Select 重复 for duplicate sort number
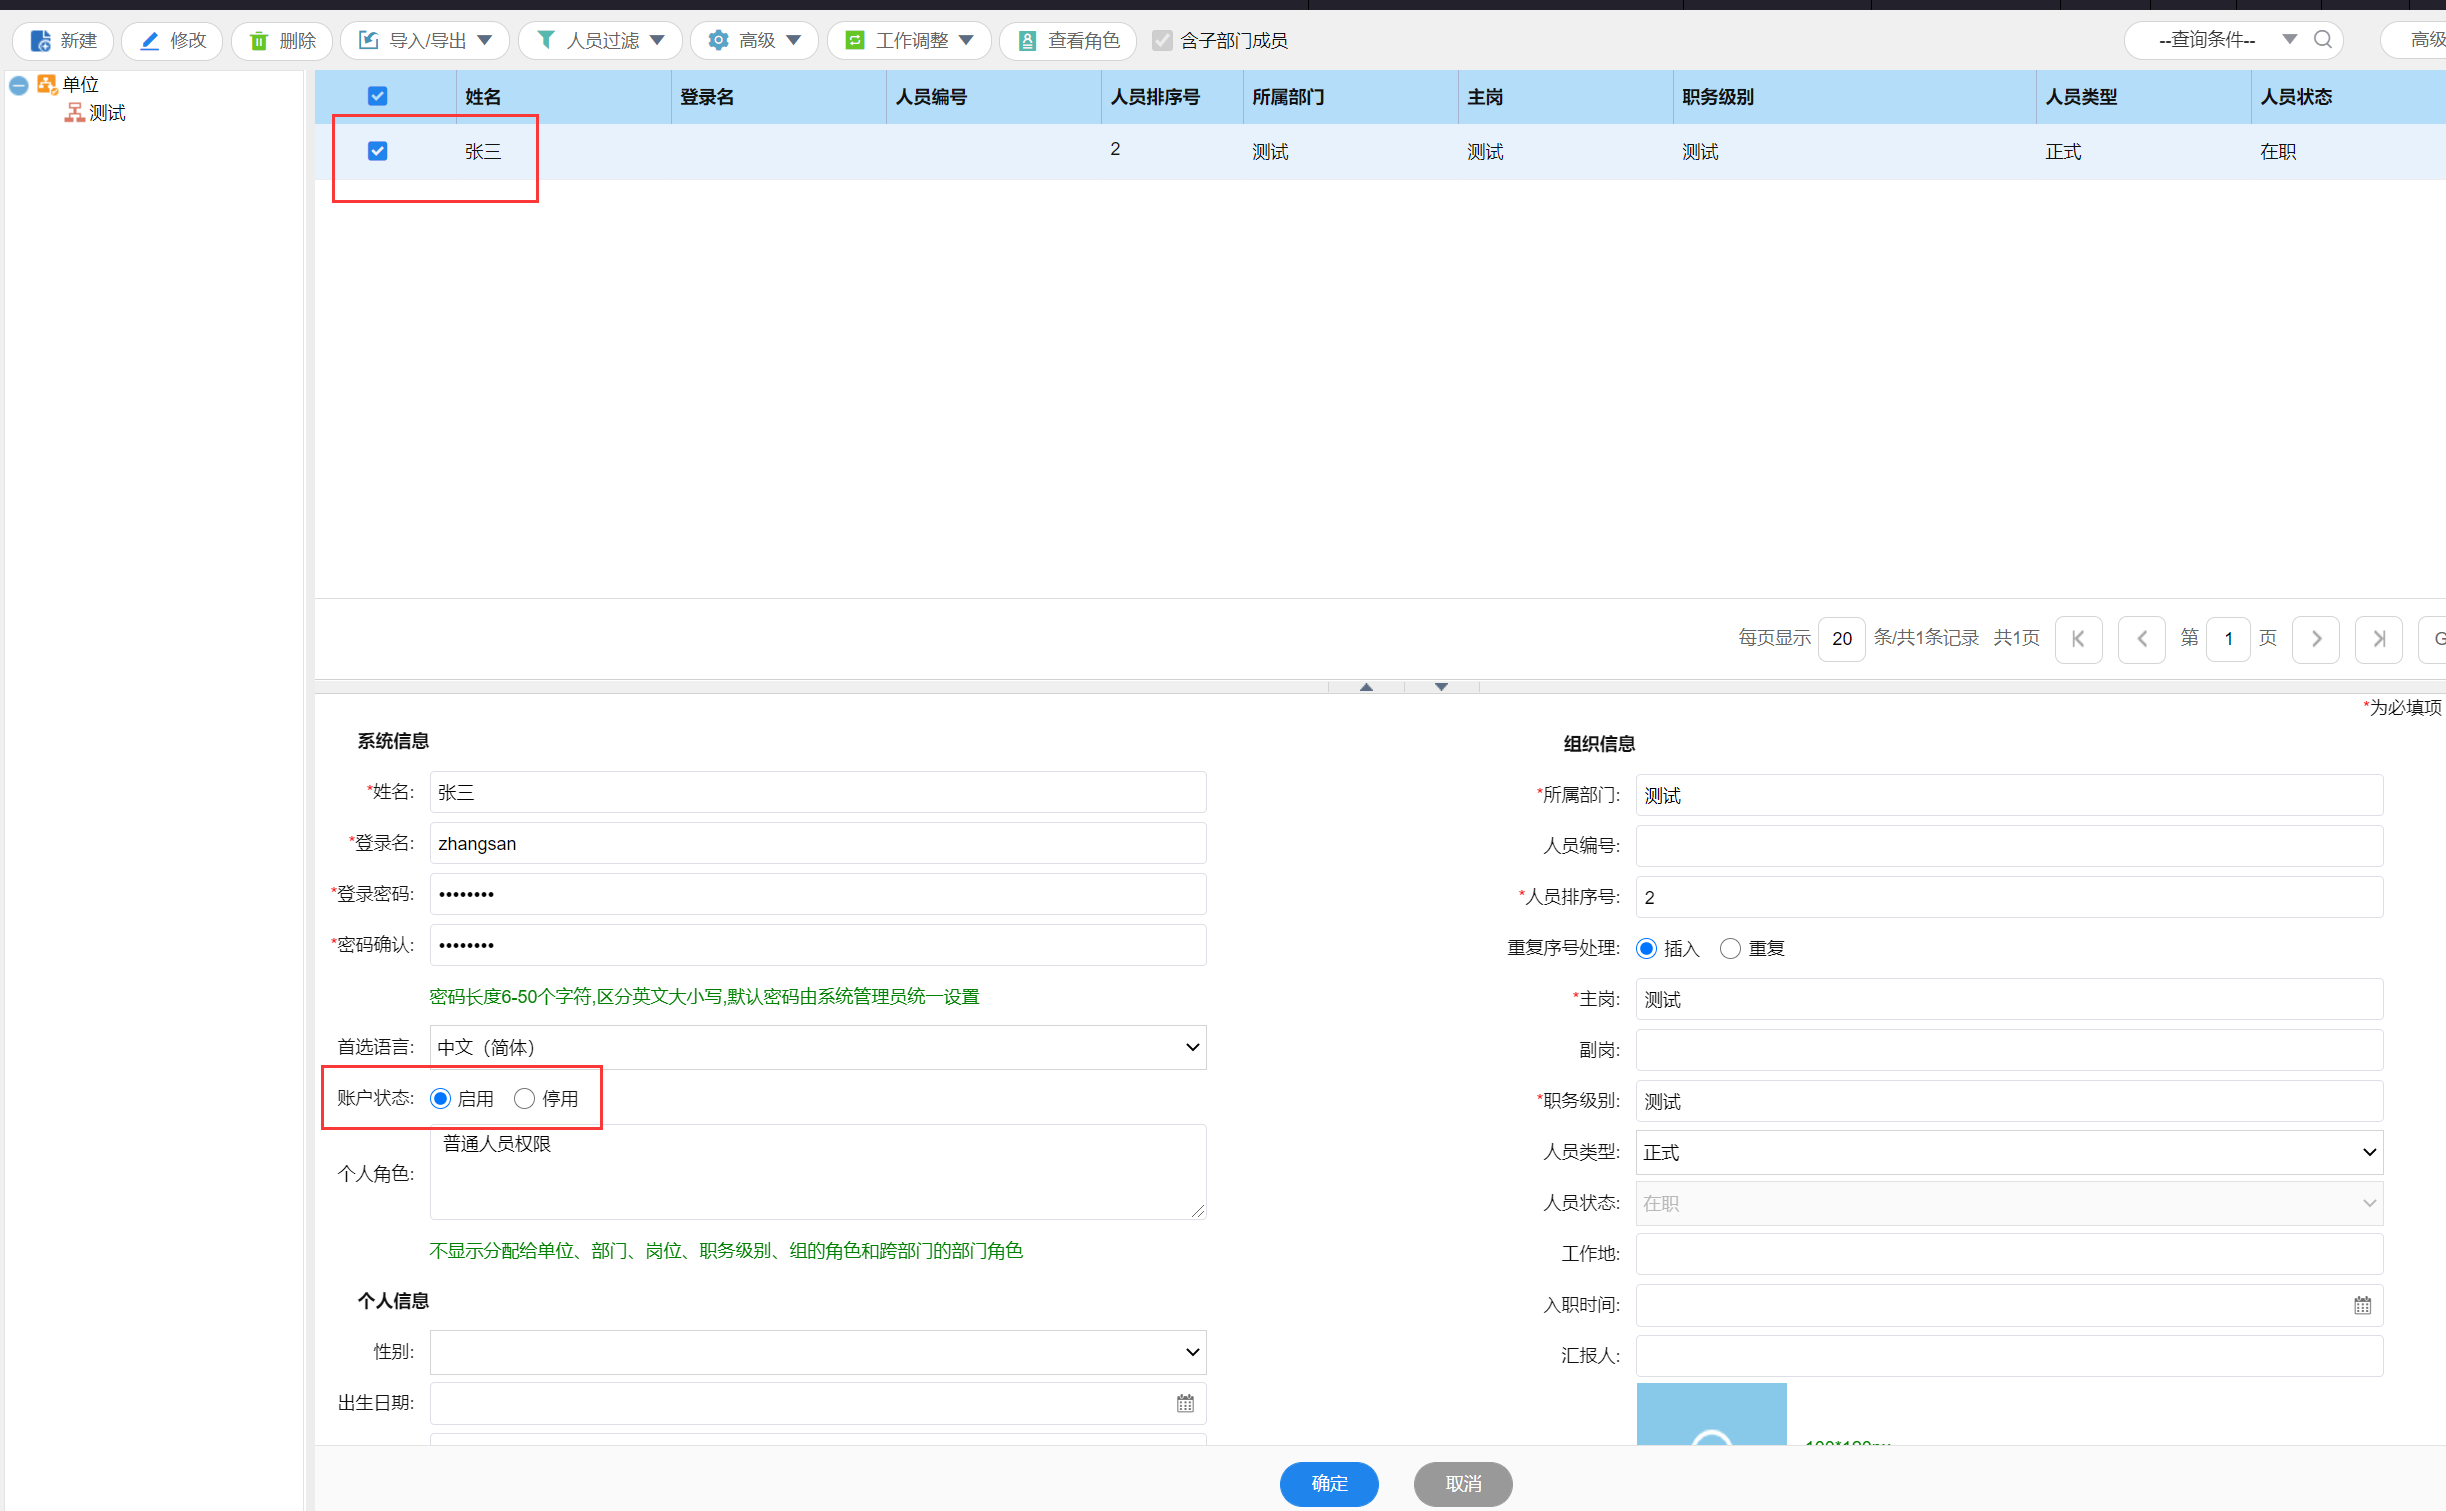This screenshot has height=1511, width=2446. point(1730,948)
